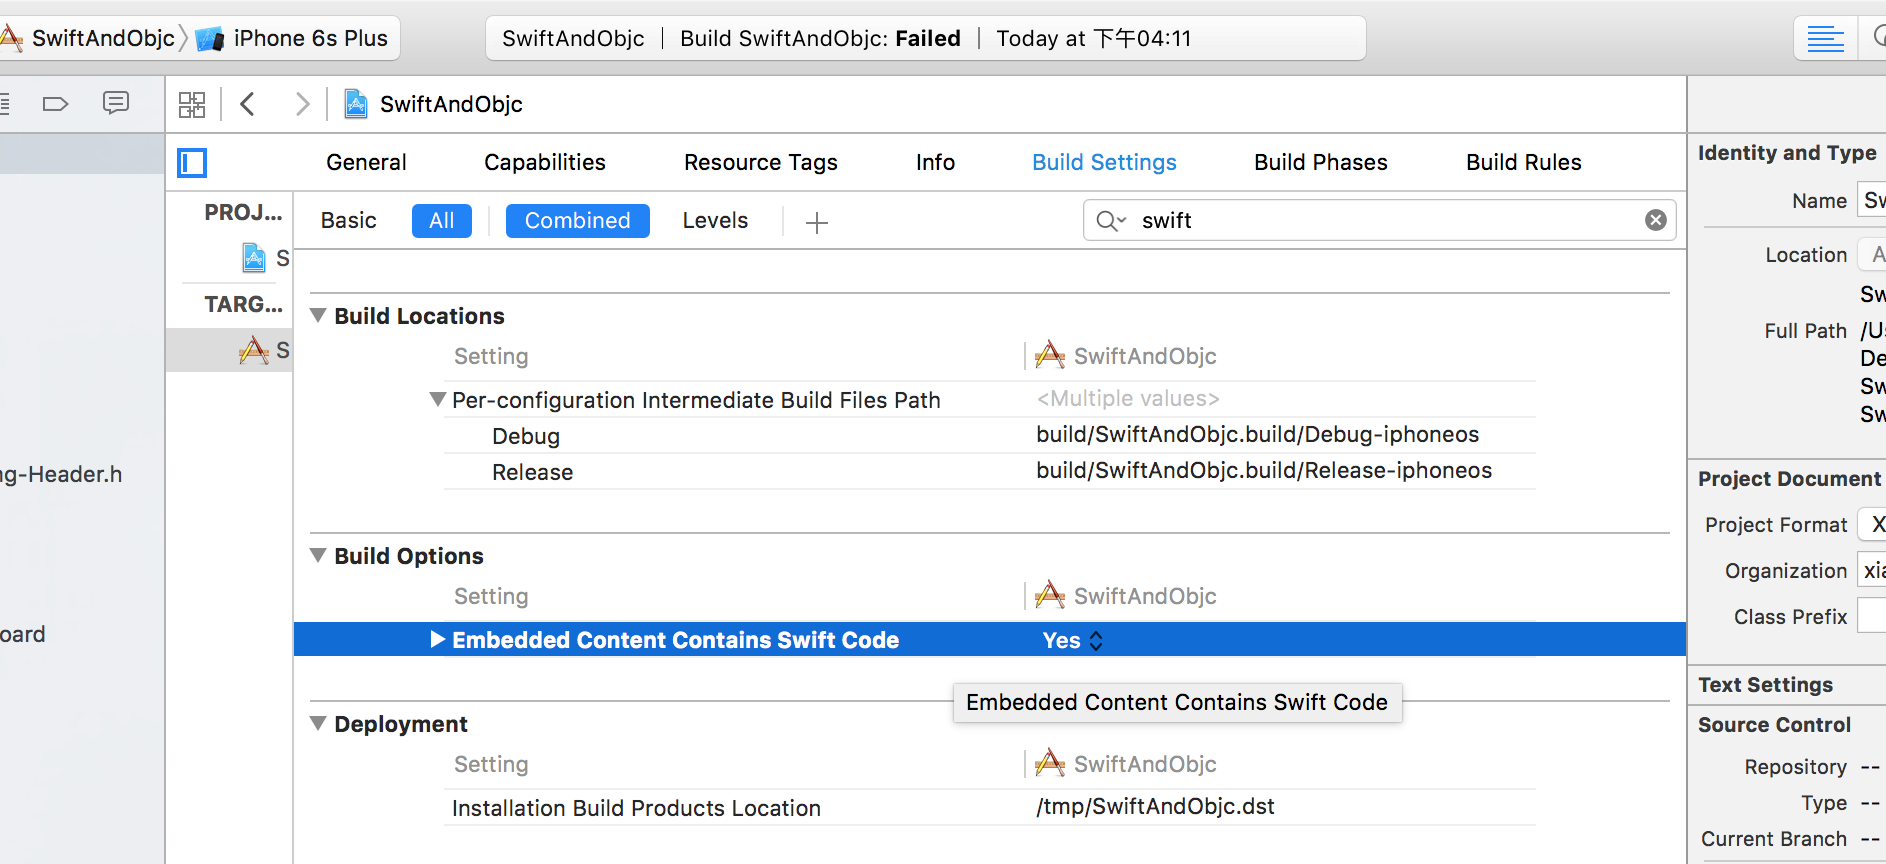Select the <Multiple values> cell
Screen dimensions: 1886x864
1127,398
